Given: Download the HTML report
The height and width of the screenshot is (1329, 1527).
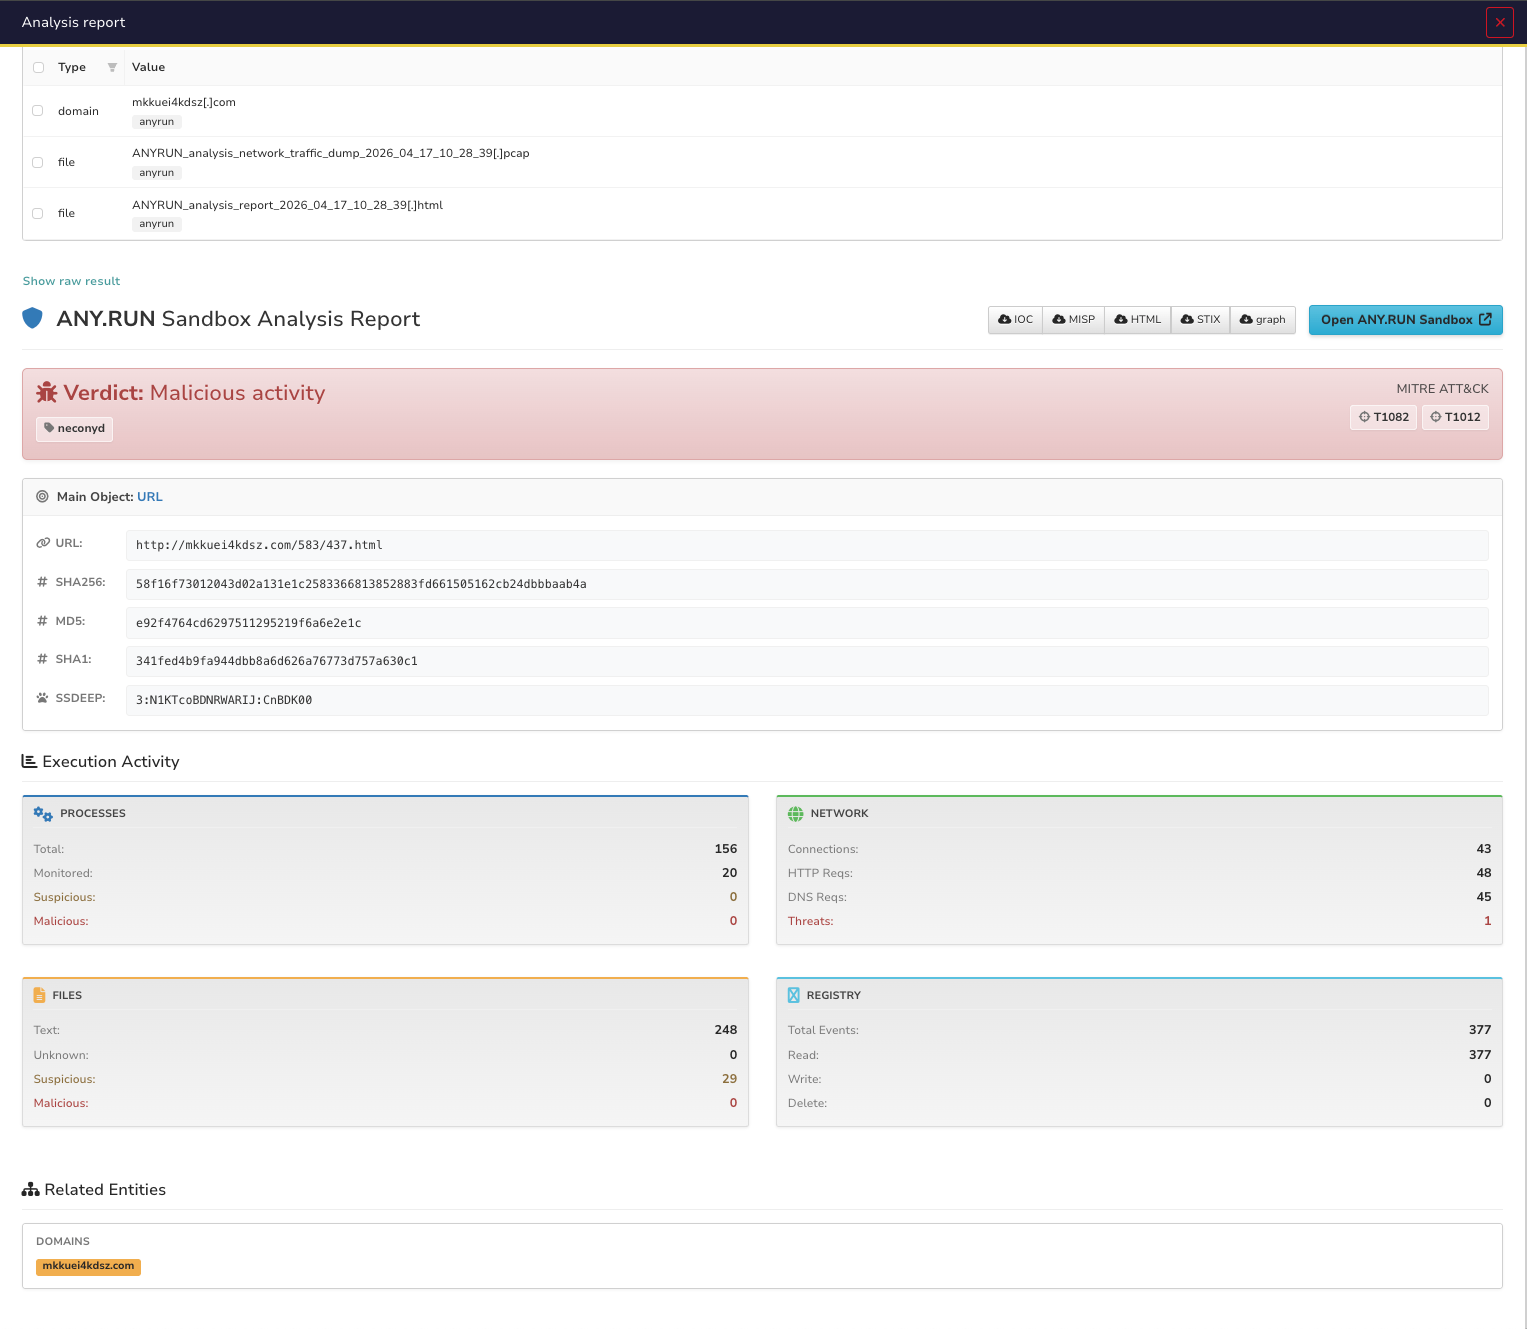Looking at the screenshot, I should click(1138, 320).
